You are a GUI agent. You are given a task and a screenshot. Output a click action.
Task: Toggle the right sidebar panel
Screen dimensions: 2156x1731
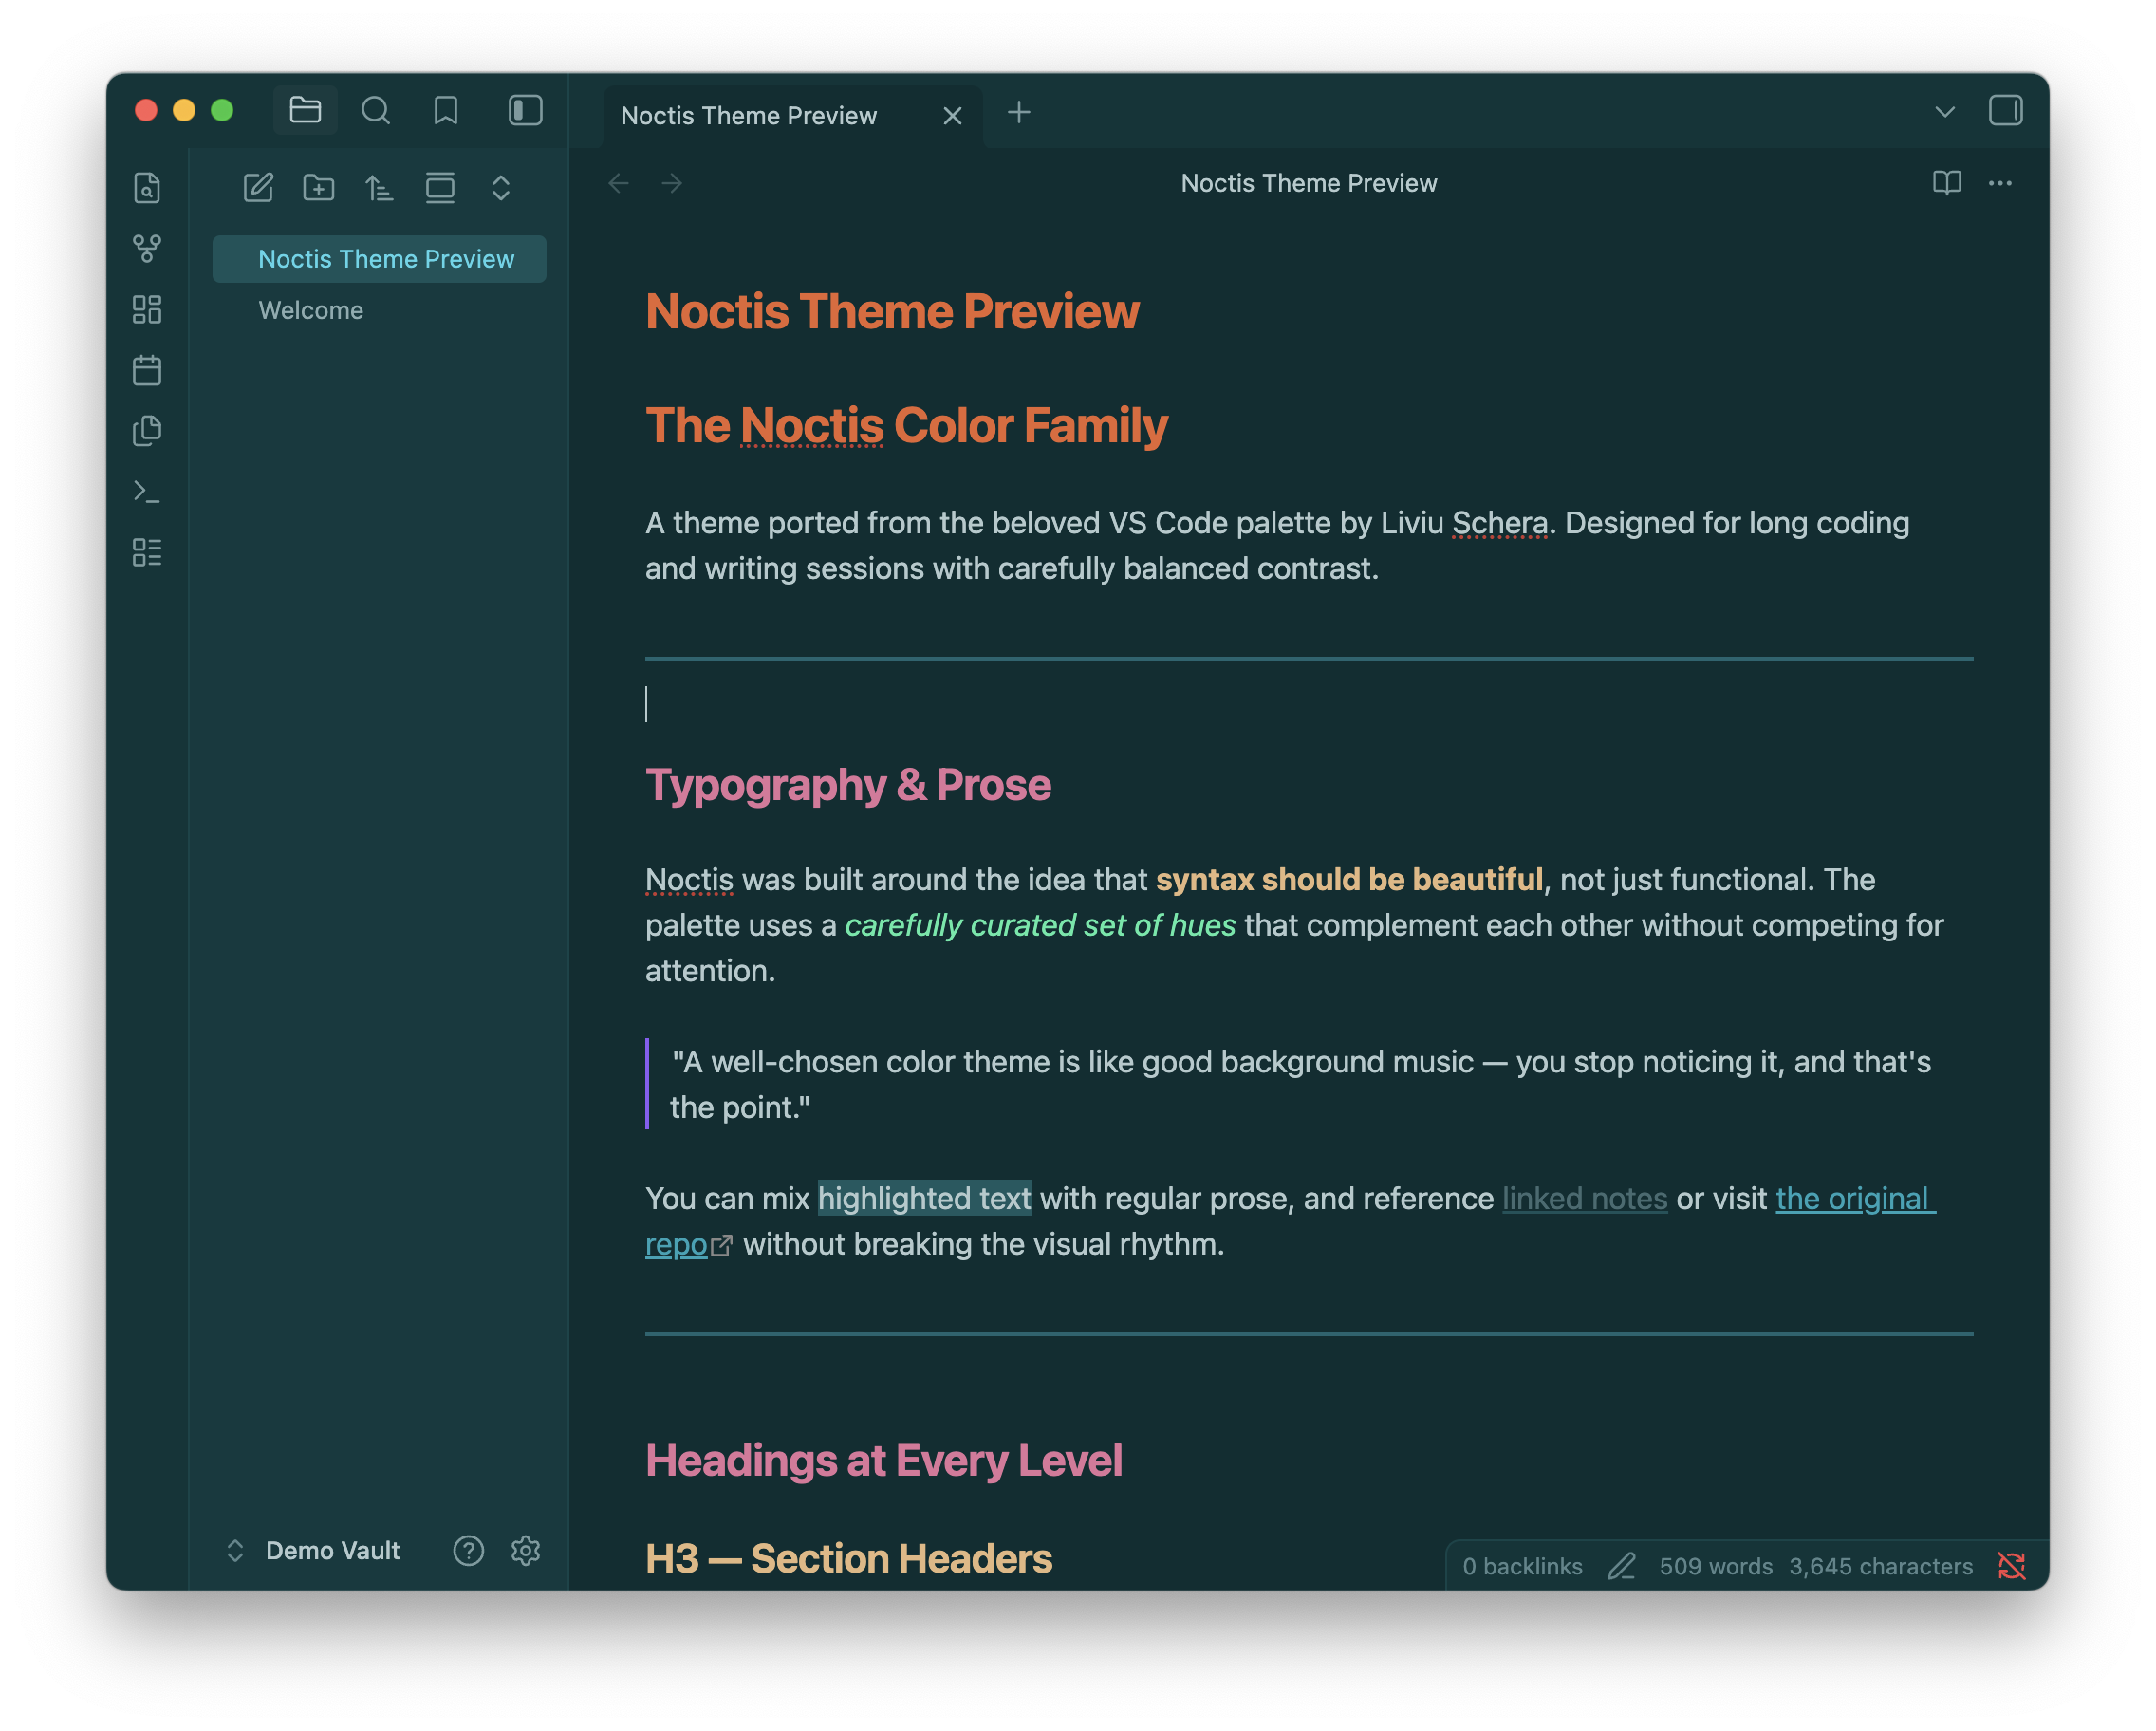click(x=2005, y=110)
